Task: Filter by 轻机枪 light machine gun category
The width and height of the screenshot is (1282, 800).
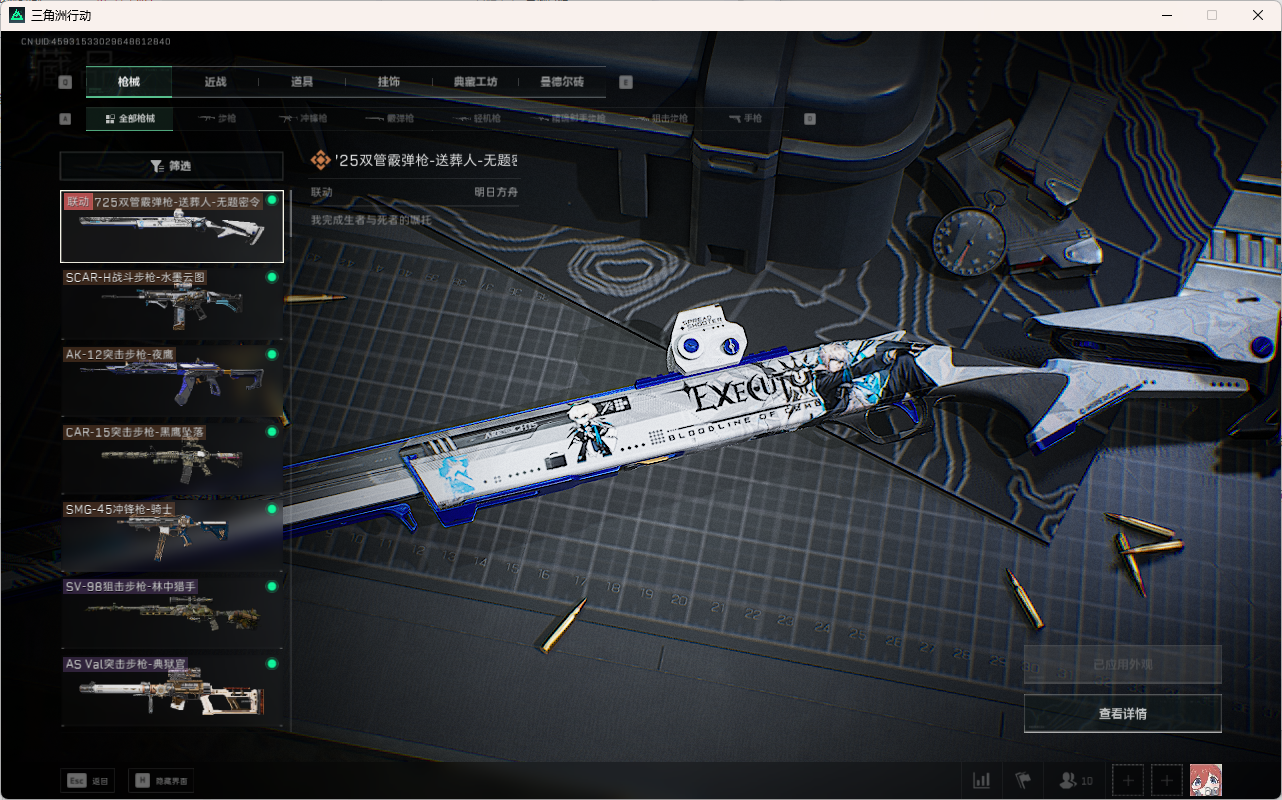Action: [x=475, y=118]
